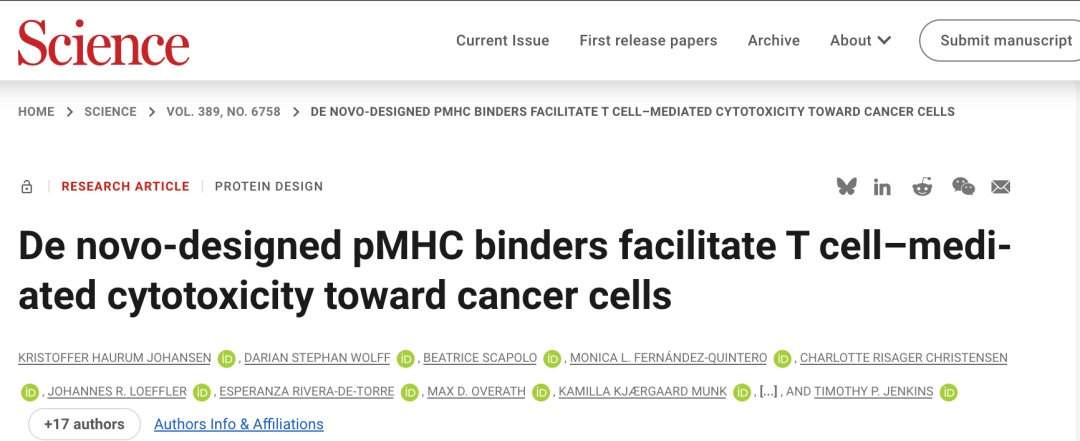The height and width of the screenshot is (441, 1080).
Task: Expand the collapsed authors ellipsis
Action: pos(769,391)
